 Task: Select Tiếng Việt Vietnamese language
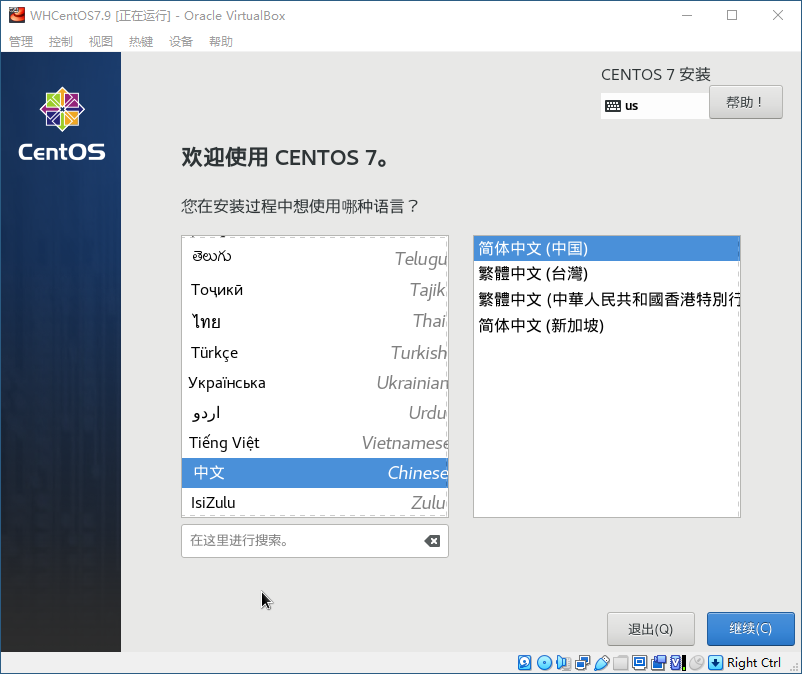pyautogui.click(x=315, y=443)
